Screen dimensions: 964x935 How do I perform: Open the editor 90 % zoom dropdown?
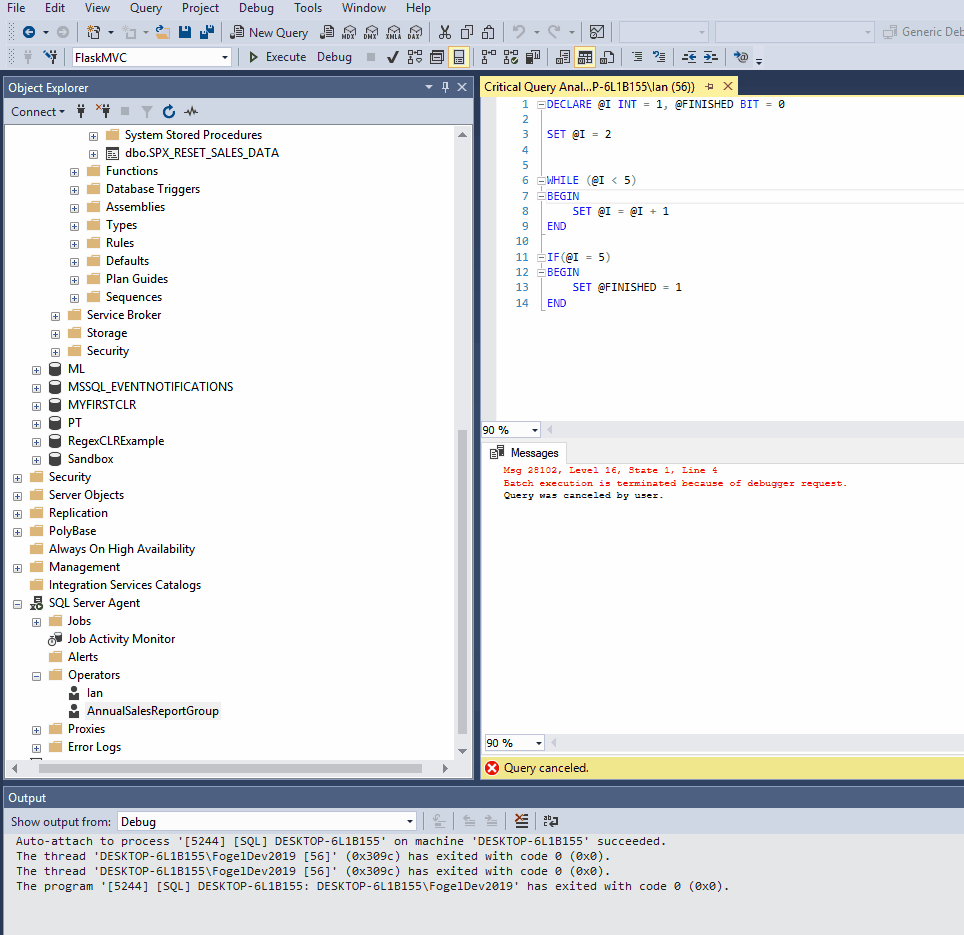[534, 430]
